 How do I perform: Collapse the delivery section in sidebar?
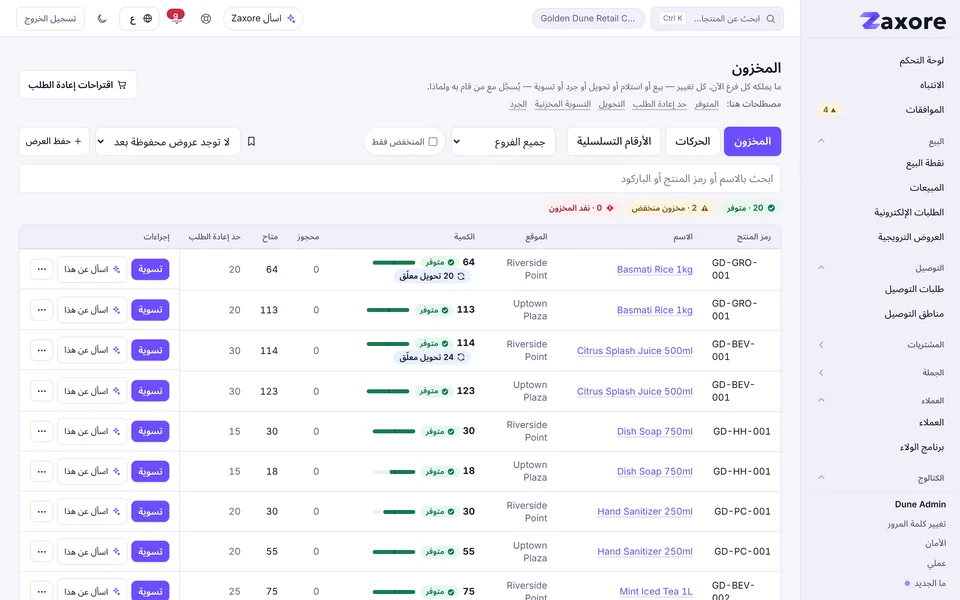[x=821, y=268]
